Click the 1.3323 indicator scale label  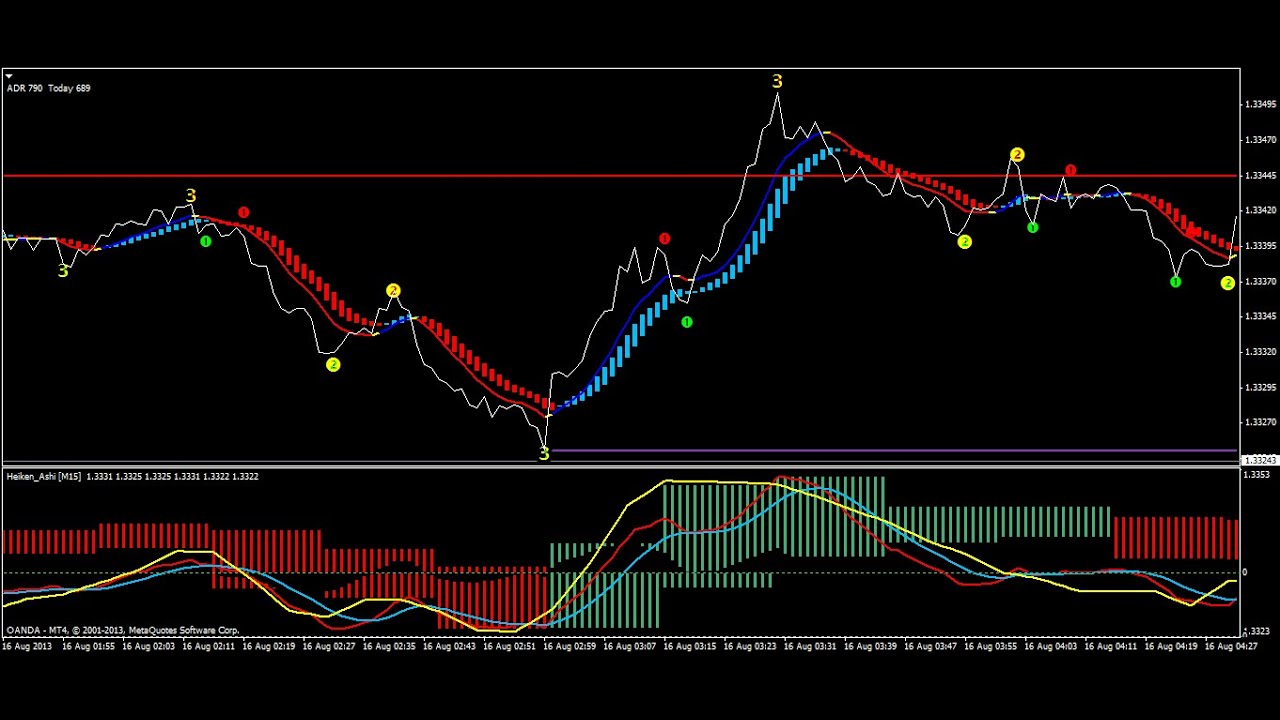[x=1259, y=631]
